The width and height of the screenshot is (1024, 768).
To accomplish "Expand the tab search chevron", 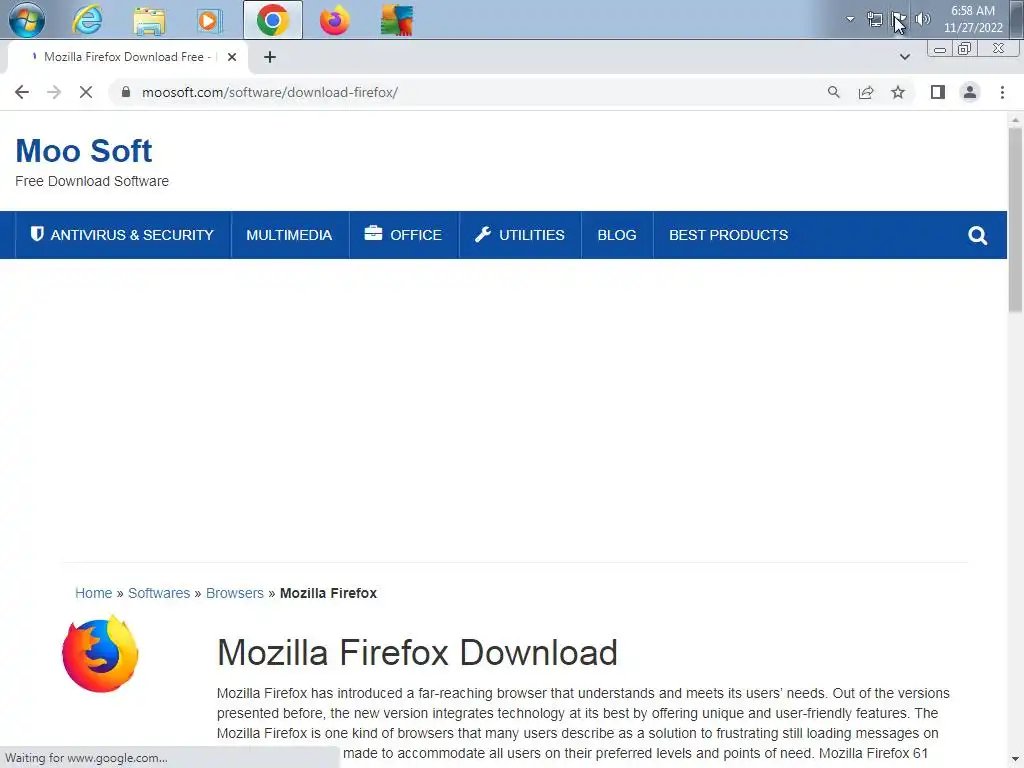I will [904, 57].
